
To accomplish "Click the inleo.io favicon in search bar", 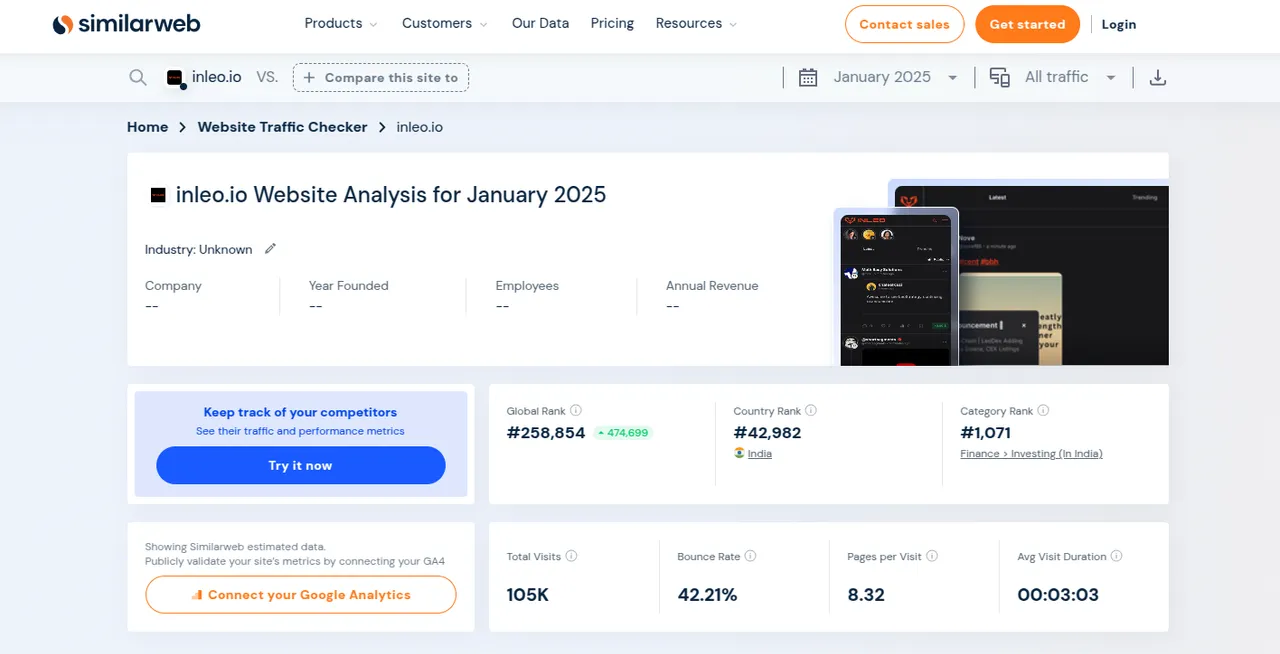I will coord(175,77).
